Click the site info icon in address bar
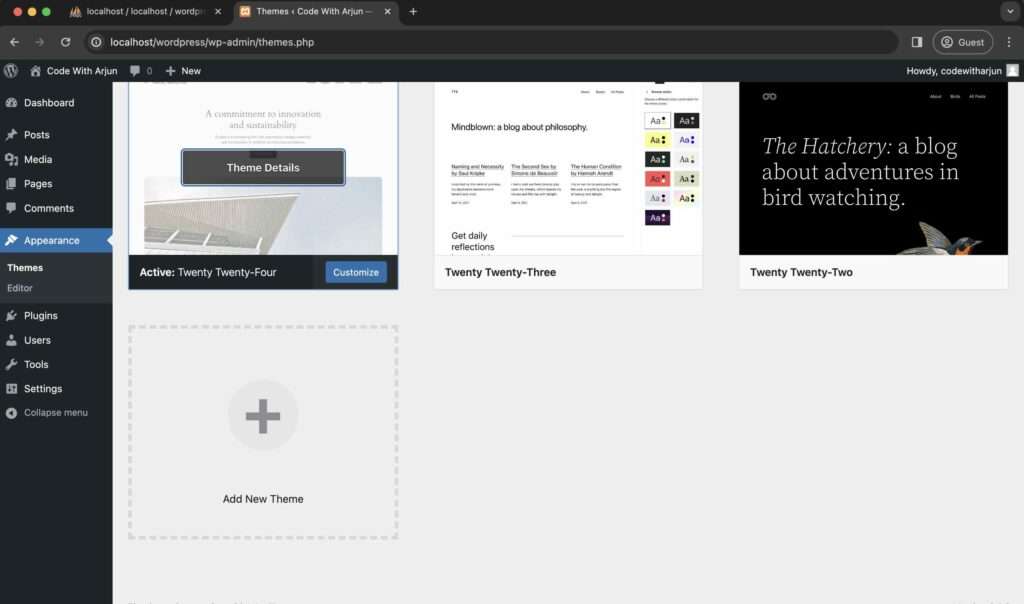Image resolution: width=1024 pixels, height=604 pixels. pos(96,42)
